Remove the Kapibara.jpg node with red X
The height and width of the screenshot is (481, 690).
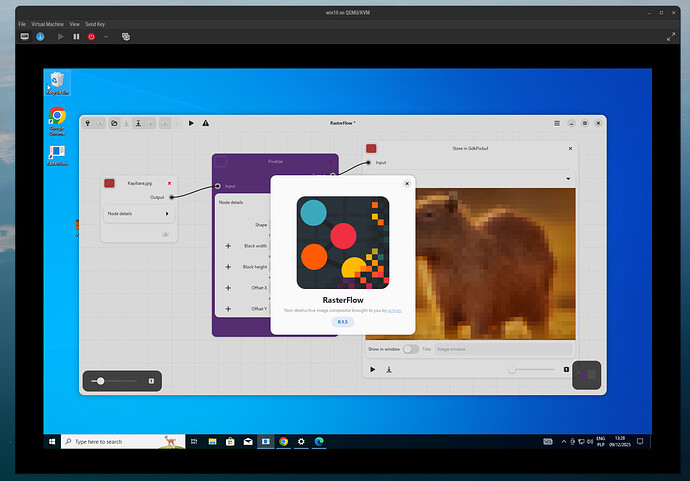click(169, 183)
